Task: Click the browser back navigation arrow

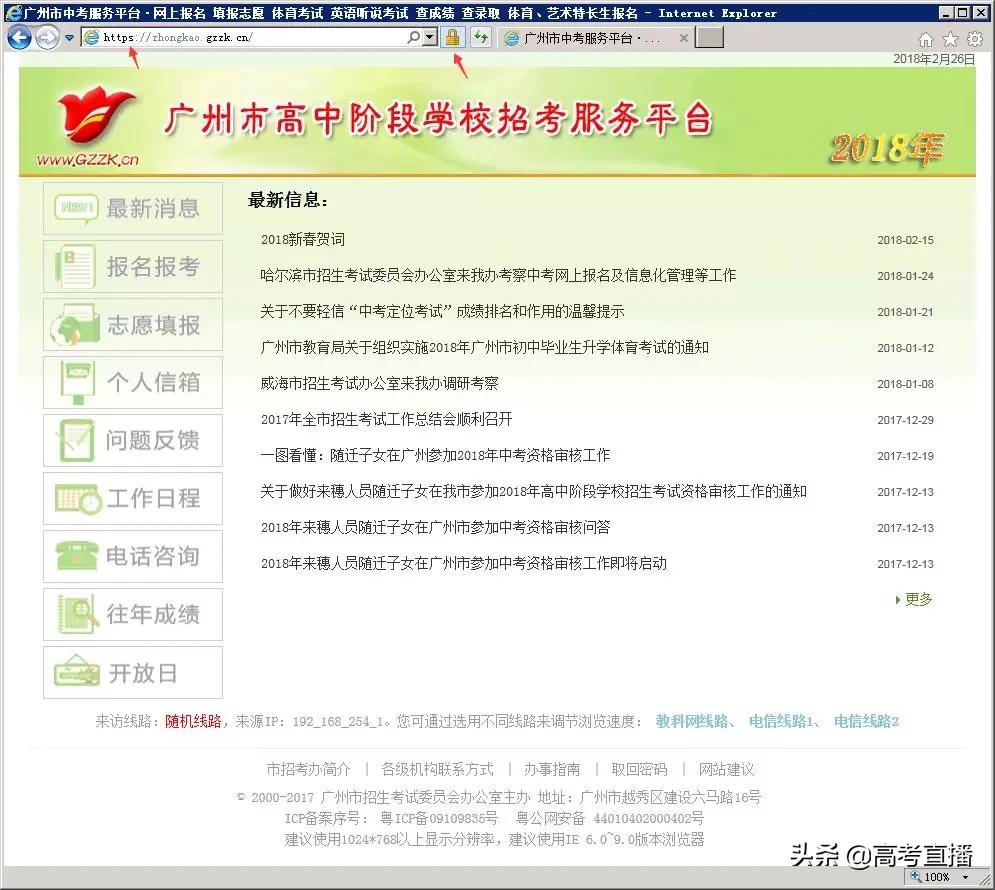Action: 19,39
